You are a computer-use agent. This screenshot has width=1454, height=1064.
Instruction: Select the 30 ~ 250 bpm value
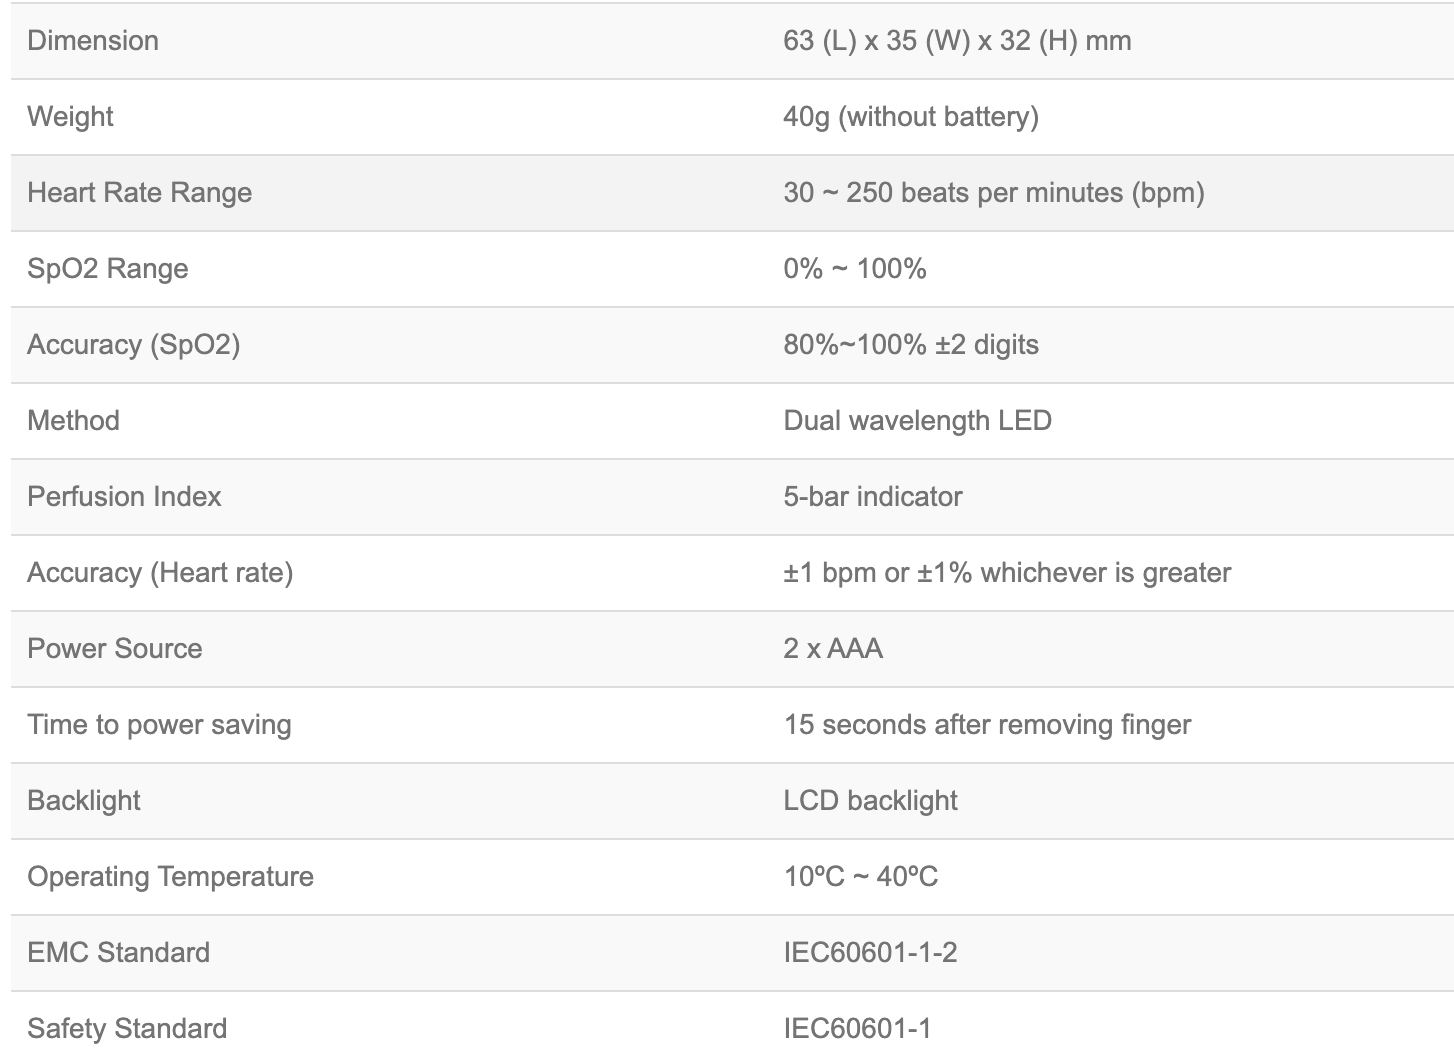pos(993,193)
